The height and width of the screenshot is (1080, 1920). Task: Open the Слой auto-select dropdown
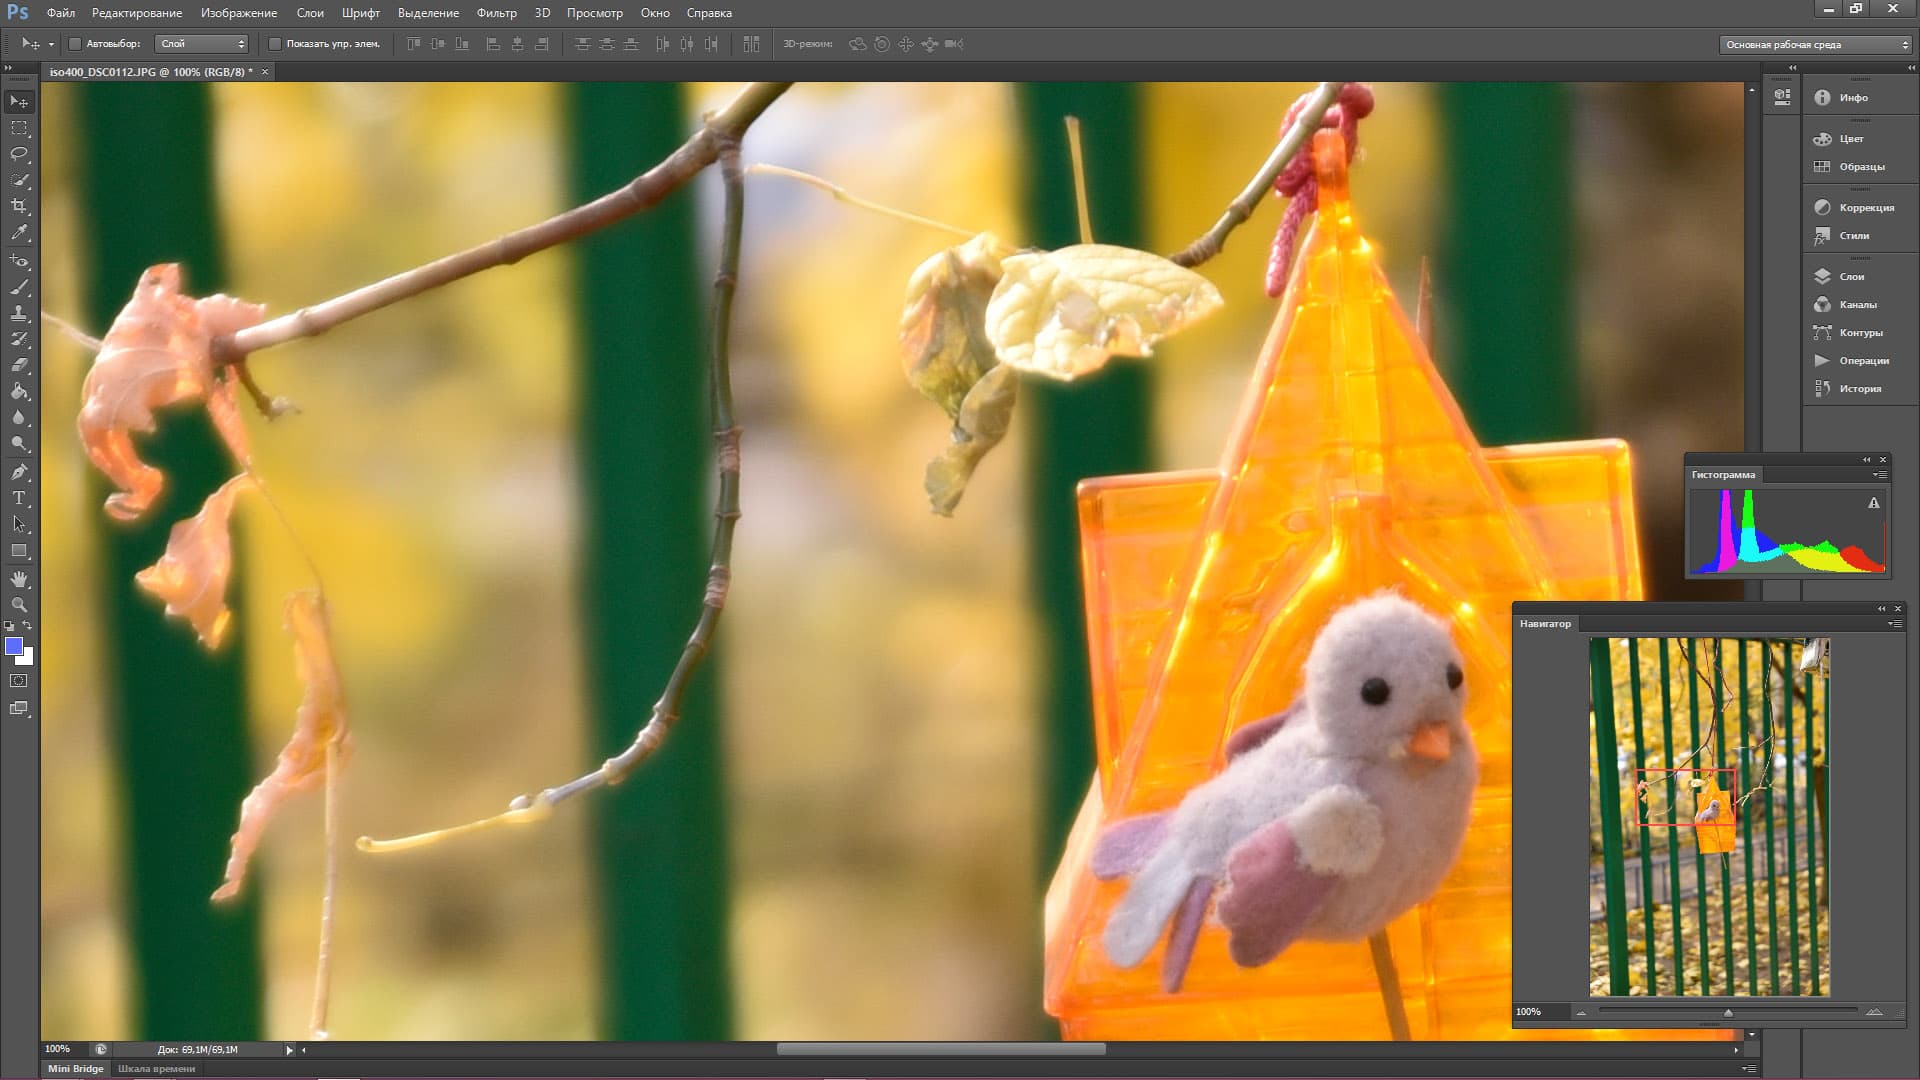[202, 44]
